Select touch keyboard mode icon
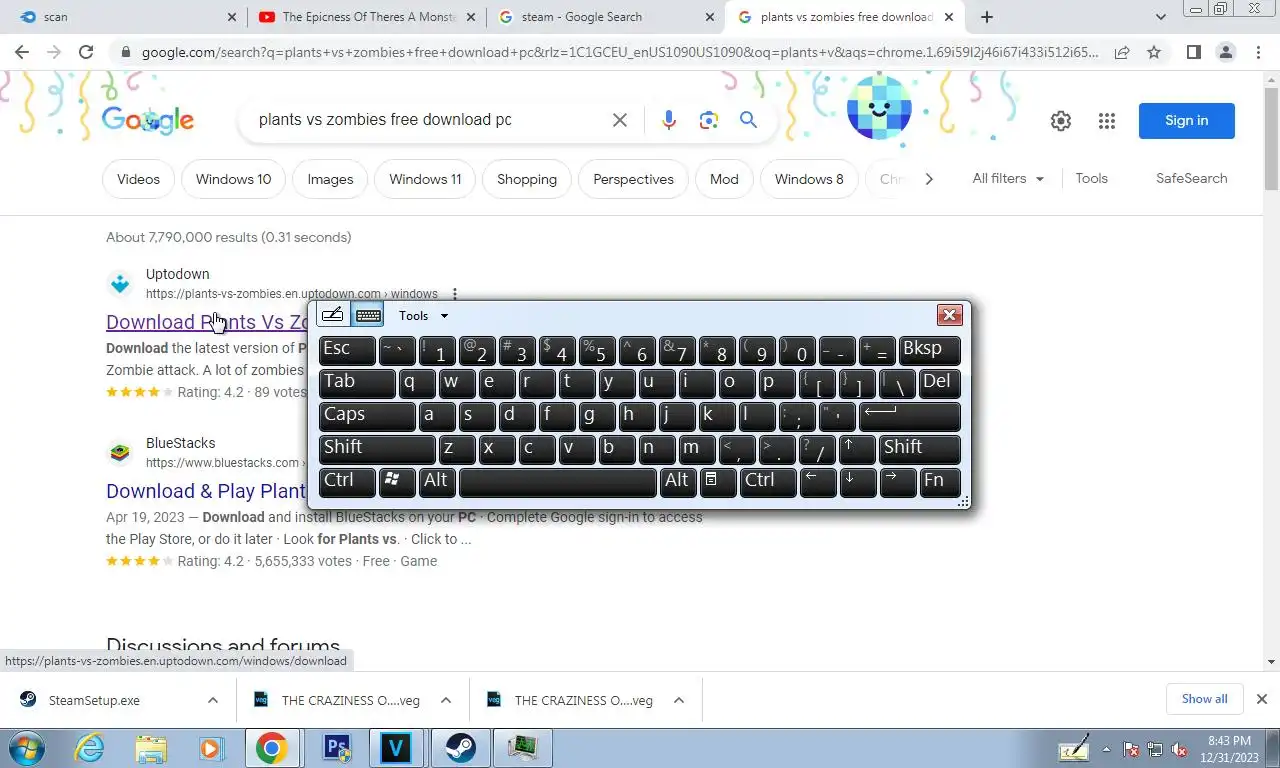 368,315
